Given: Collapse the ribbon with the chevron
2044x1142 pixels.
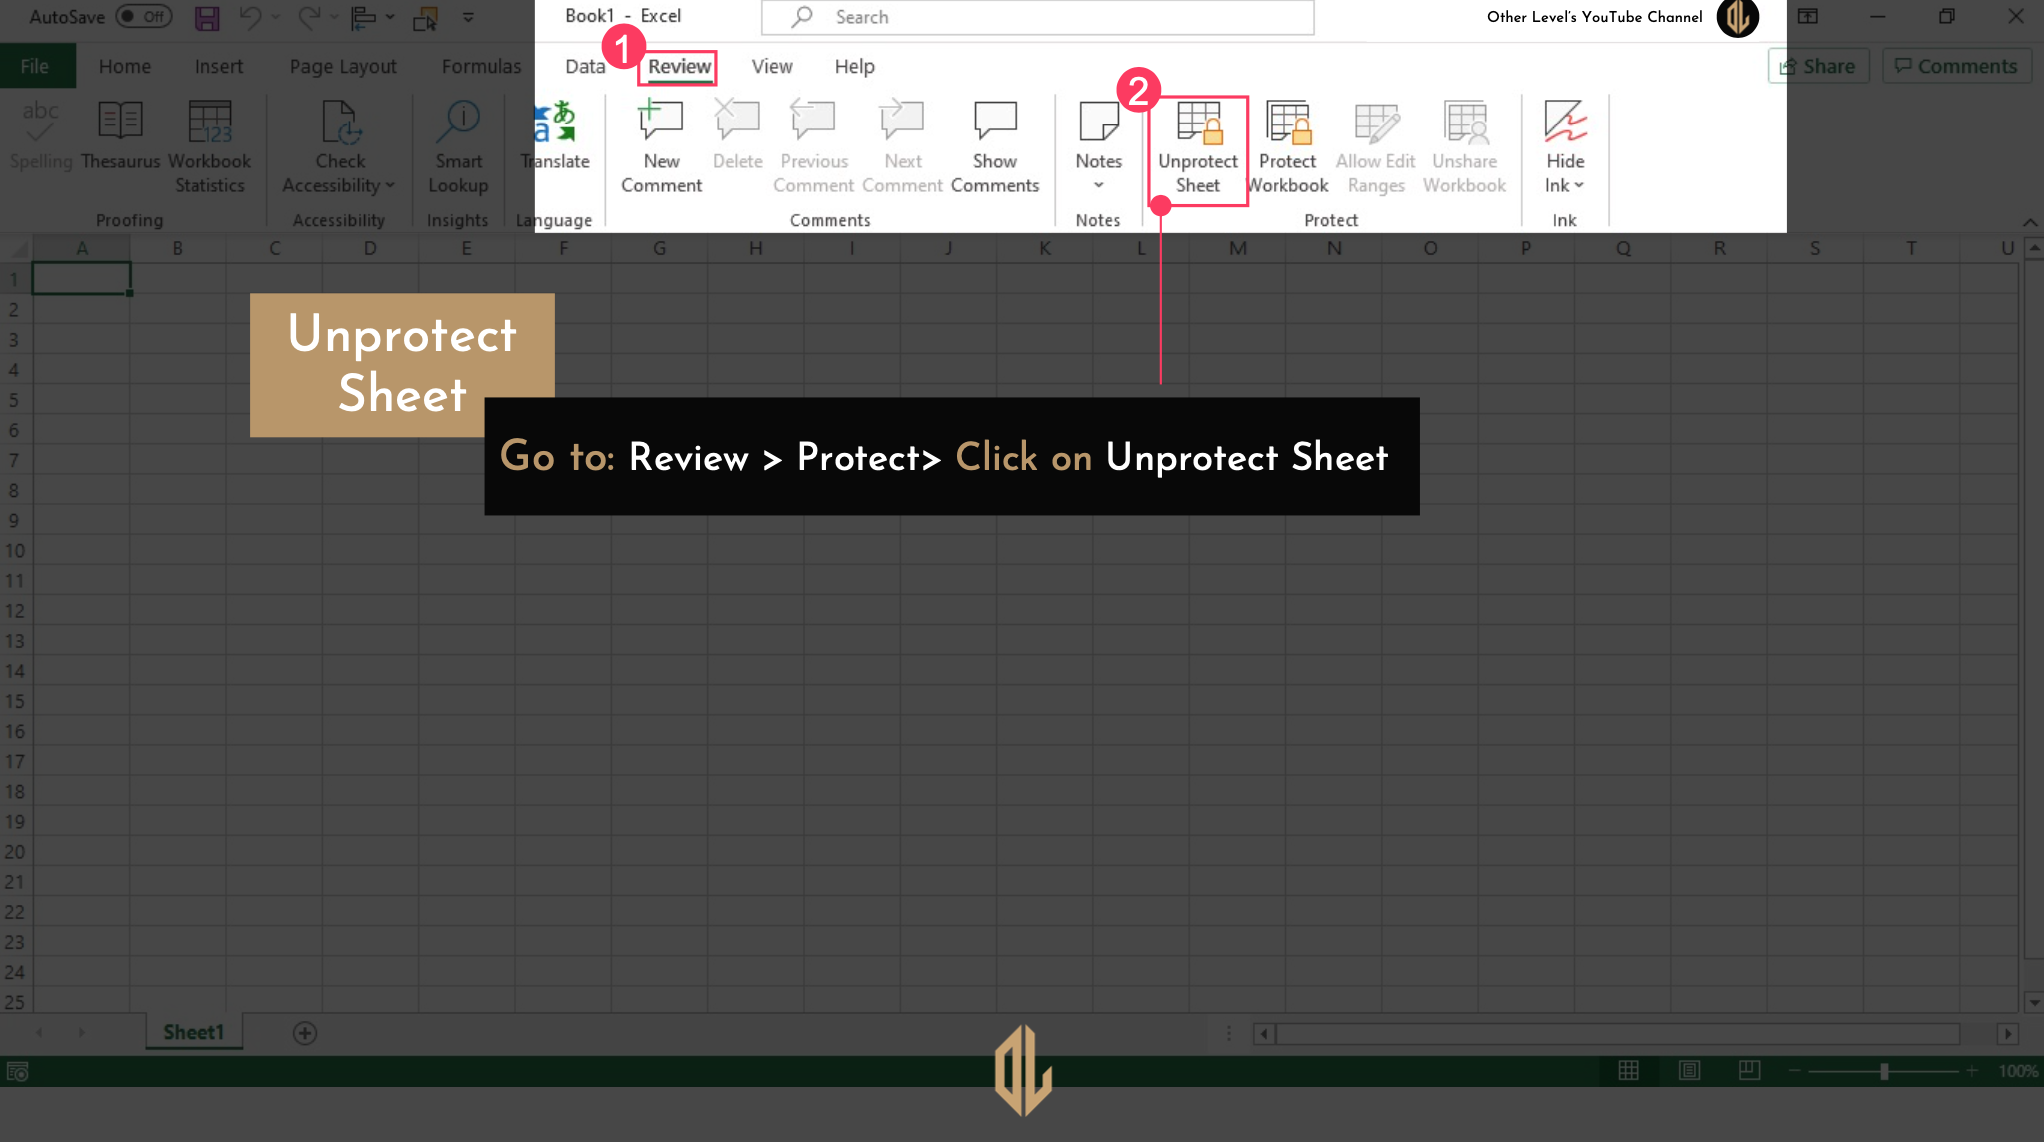Looking at the screenshot, I should [x=2029, y=222].
